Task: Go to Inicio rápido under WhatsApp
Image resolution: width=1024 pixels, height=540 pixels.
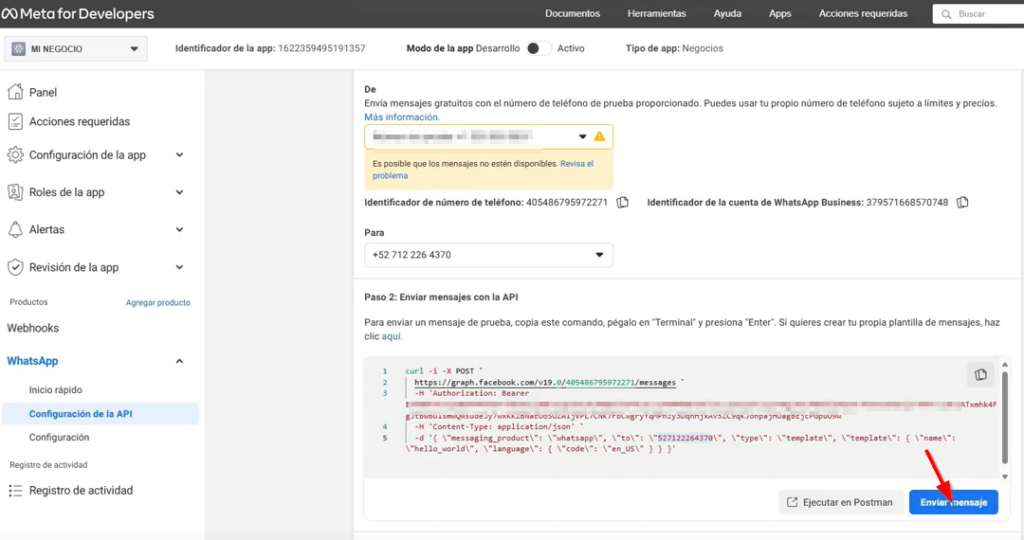Action: 56,390
